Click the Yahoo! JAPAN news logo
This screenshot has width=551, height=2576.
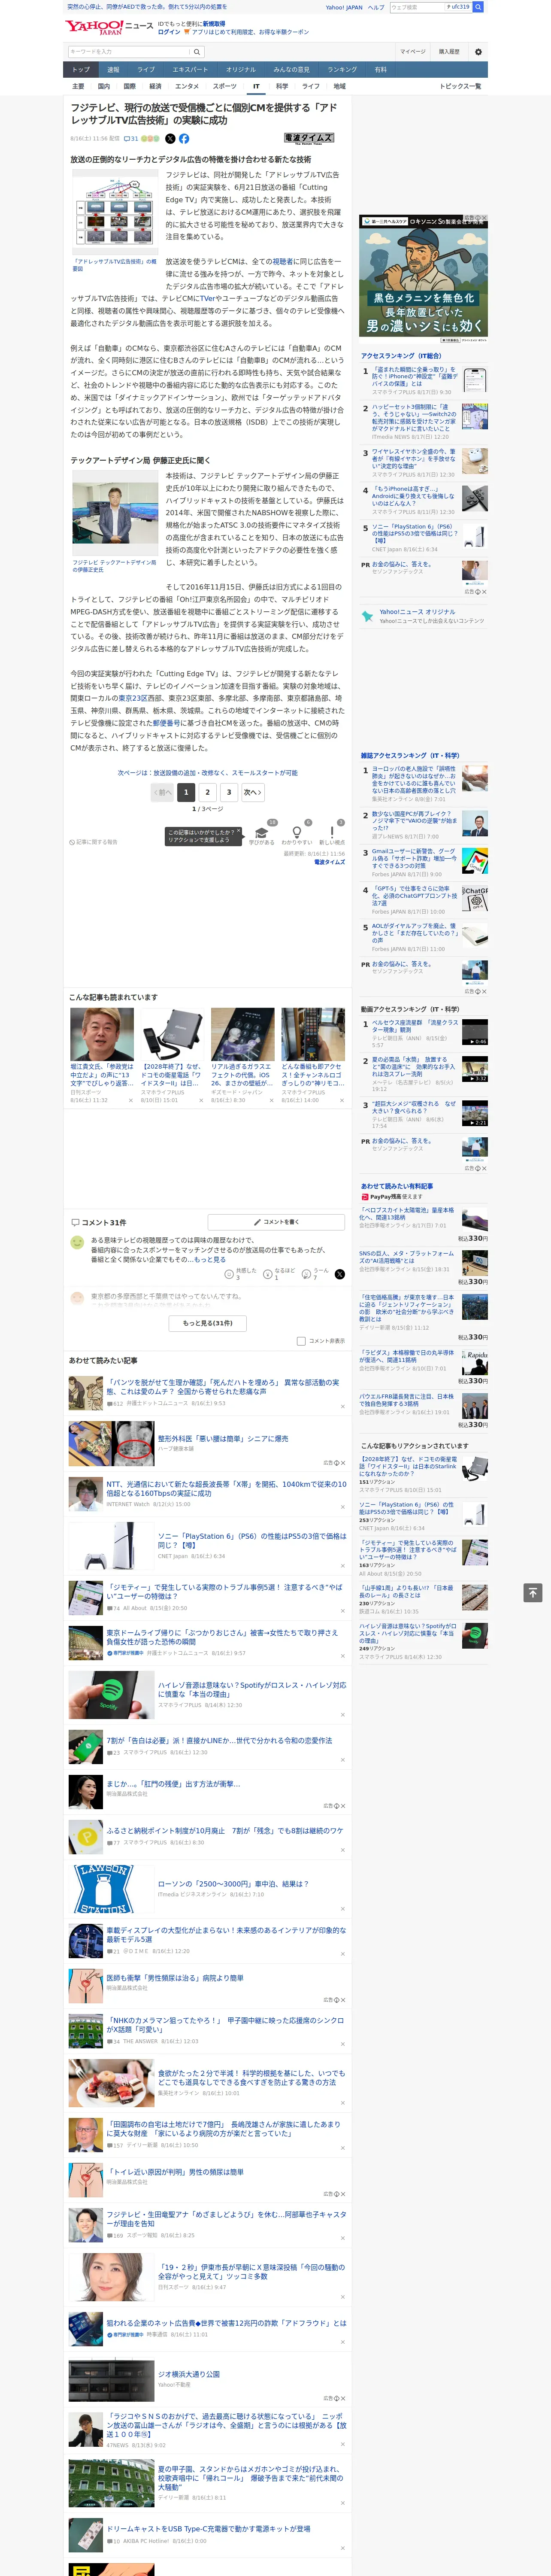109,27
